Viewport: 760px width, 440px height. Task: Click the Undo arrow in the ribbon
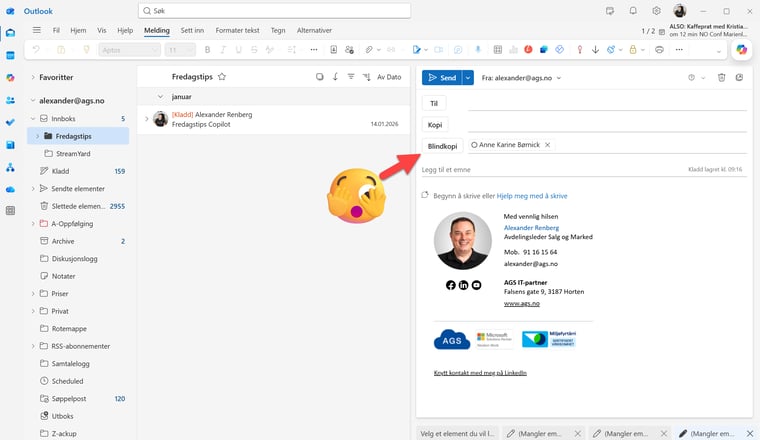[36, 49]
